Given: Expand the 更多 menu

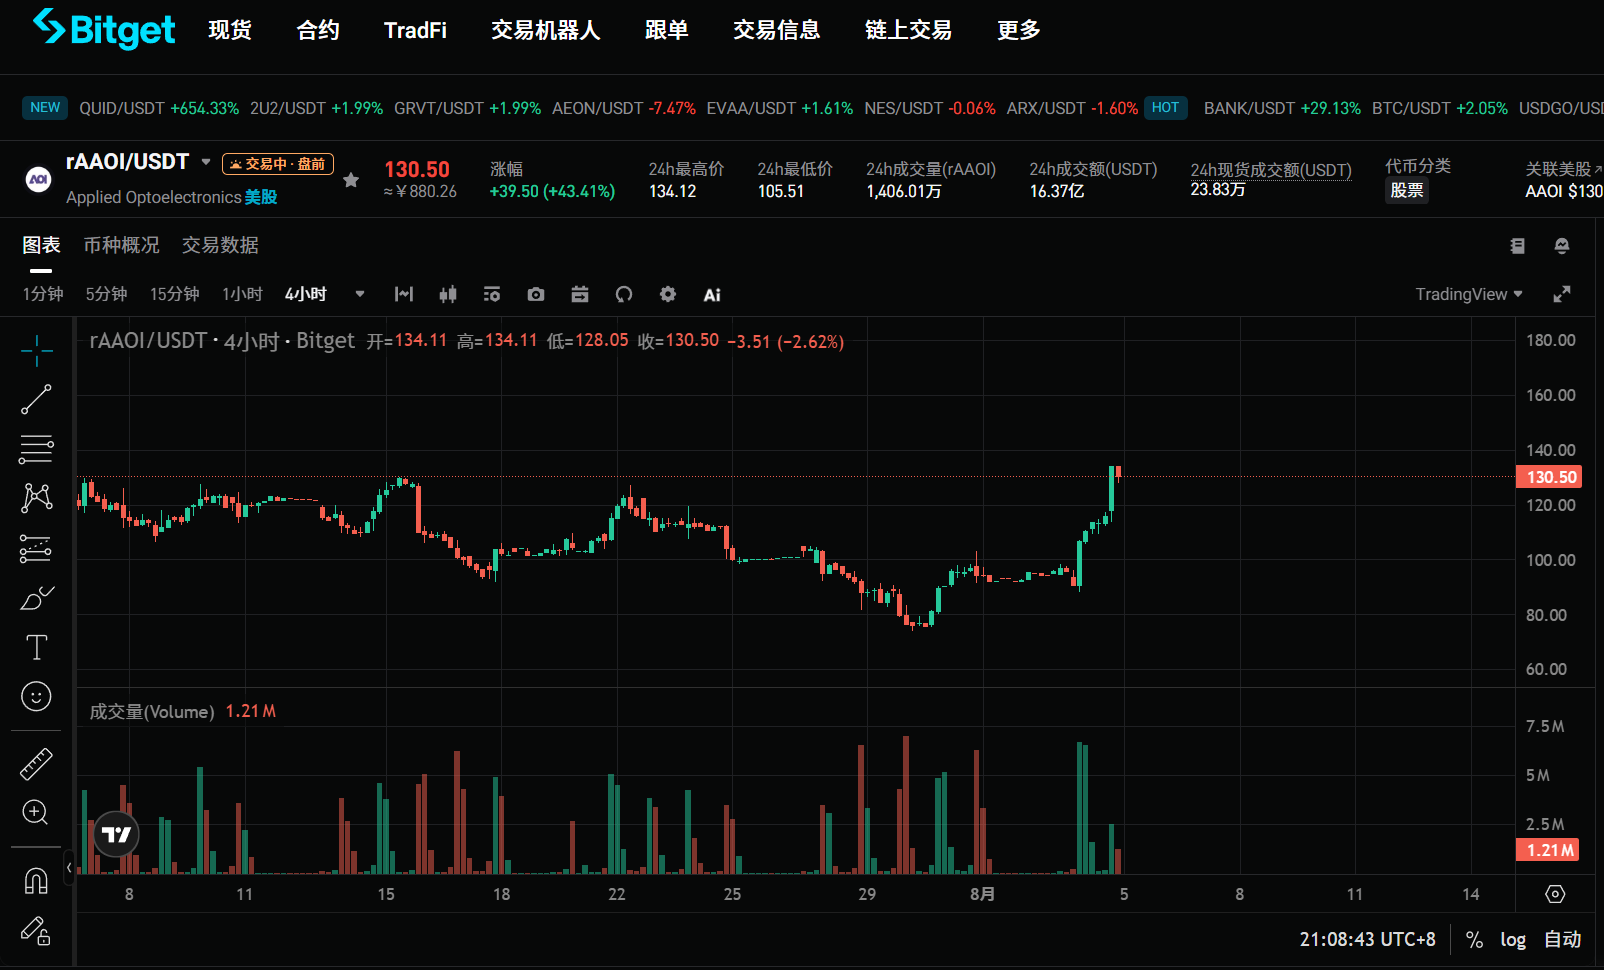Looking at the screenshot, I should [x=1019, y=30].
